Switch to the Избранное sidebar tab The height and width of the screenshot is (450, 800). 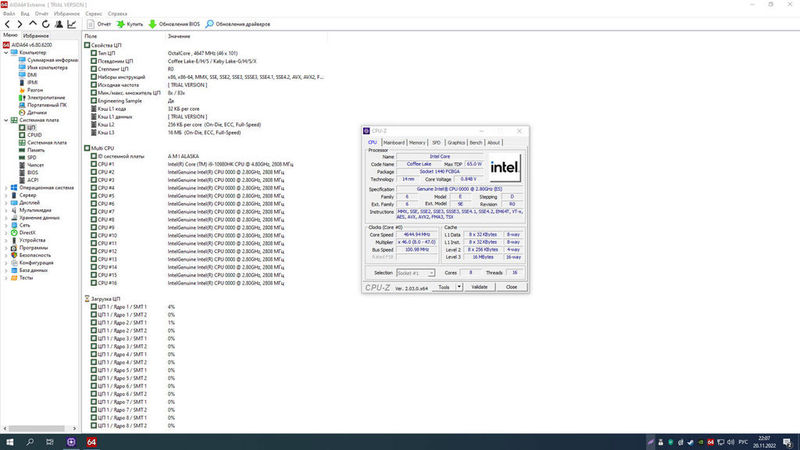tap(36, 36)
